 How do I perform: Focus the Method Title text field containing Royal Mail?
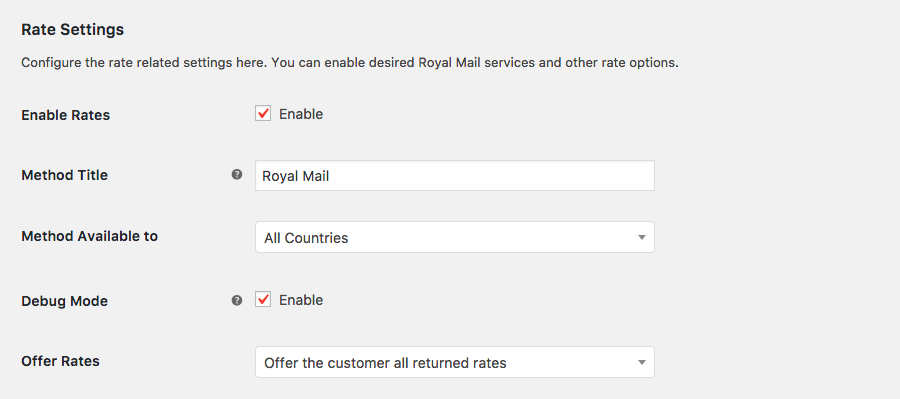(x=455, y=176)
